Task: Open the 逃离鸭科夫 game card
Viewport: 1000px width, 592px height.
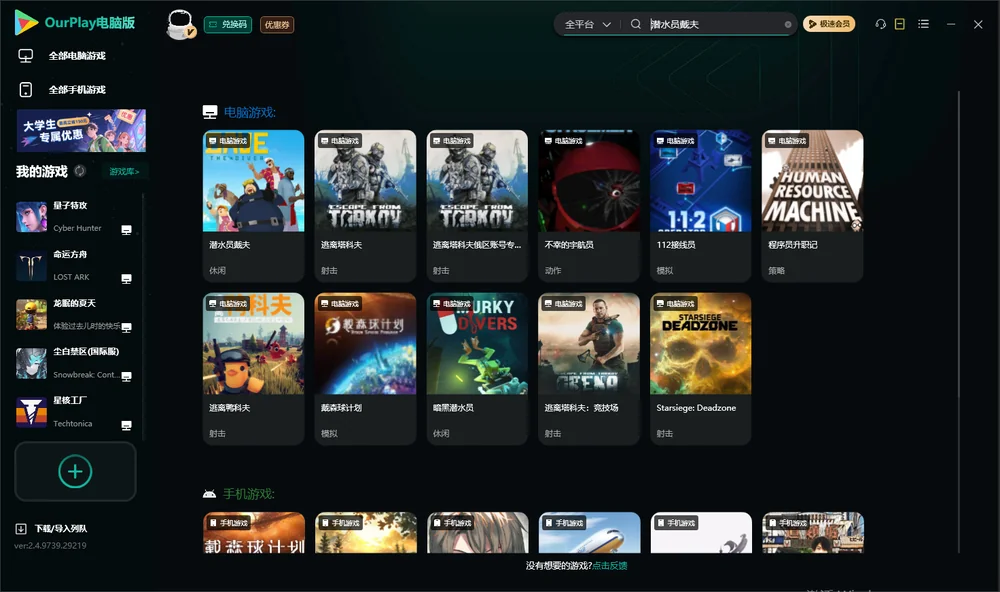Action: click(x=253, y=369)
